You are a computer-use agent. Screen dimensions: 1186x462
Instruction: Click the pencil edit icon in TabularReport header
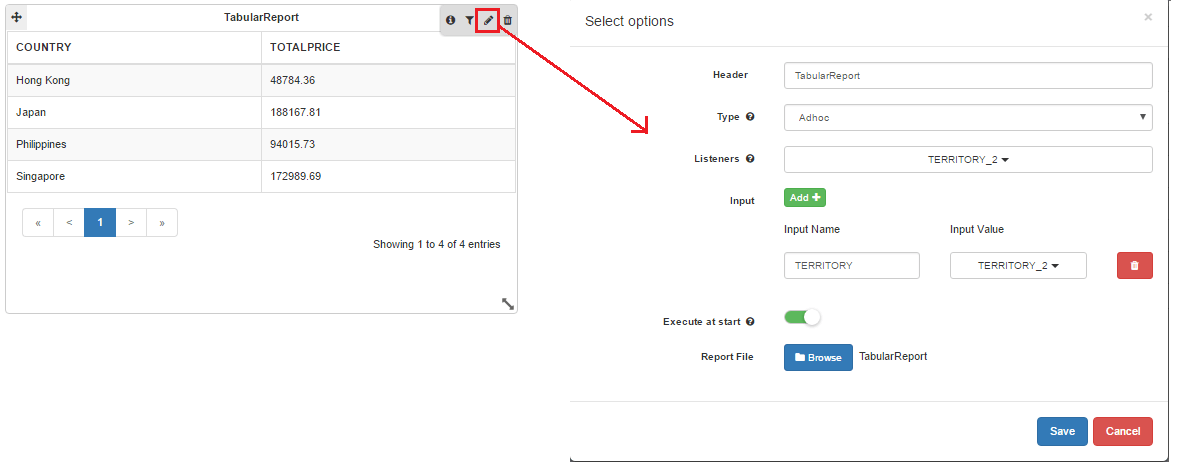tap(489, 20)
